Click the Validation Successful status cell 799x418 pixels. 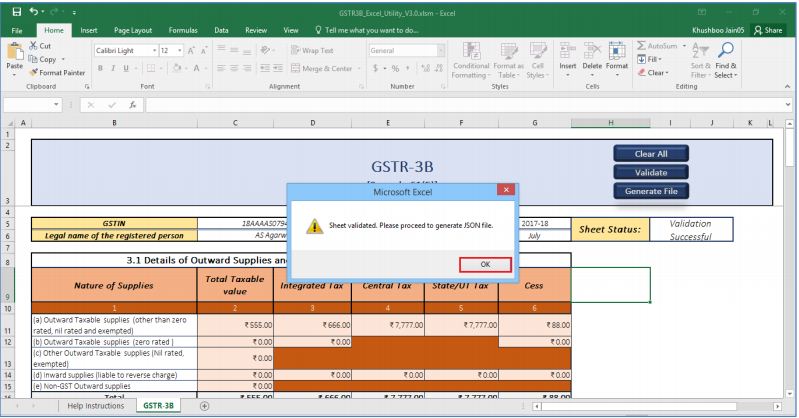[691, 229]
